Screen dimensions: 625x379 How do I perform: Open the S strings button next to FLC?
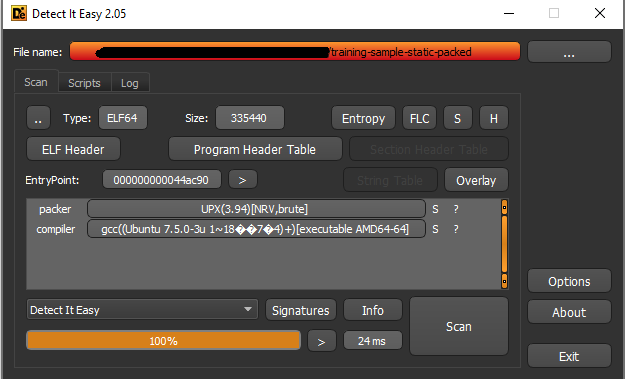click(458, 118)
